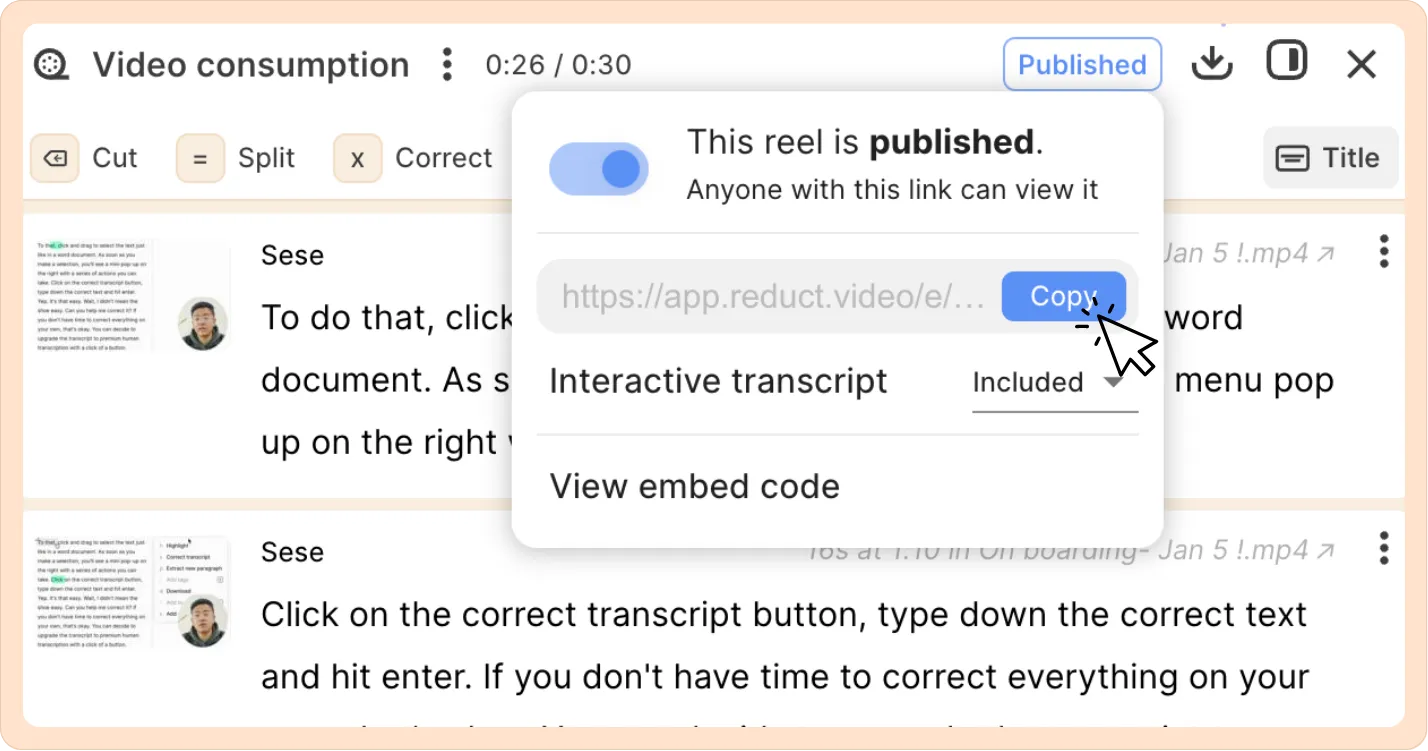Screen dimensions: 1428x751
Task: Select the Cut backspace key icon
Action: pyautogui.click(x=55, y=159)
